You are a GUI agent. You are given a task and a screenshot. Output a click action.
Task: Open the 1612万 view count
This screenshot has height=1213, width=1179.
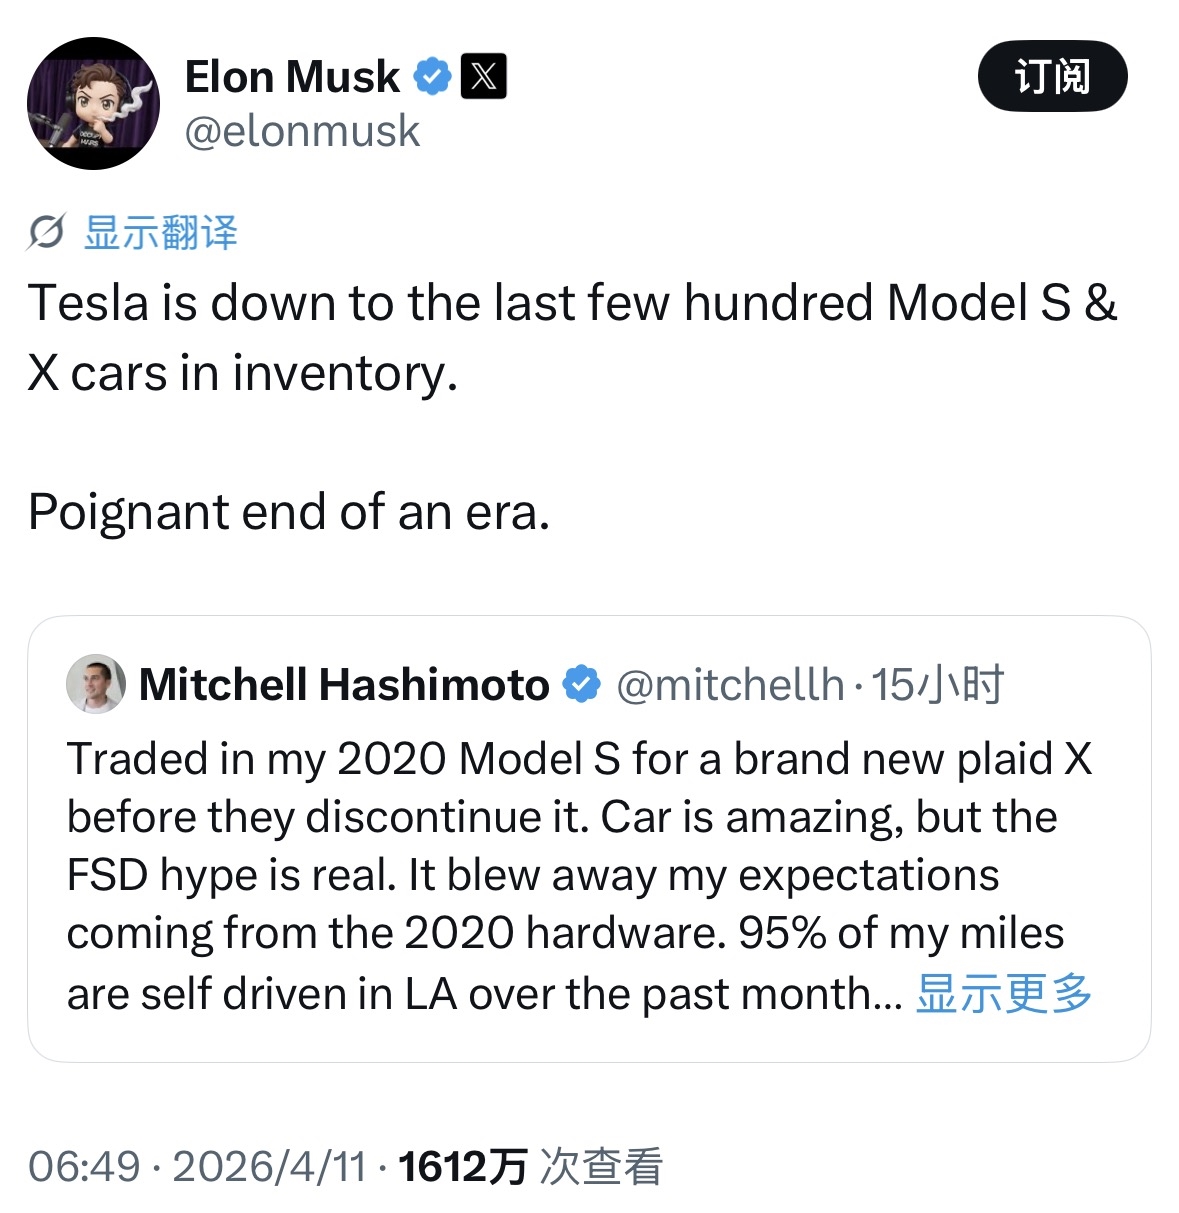pyautogui.click(x=462, y=1166)
